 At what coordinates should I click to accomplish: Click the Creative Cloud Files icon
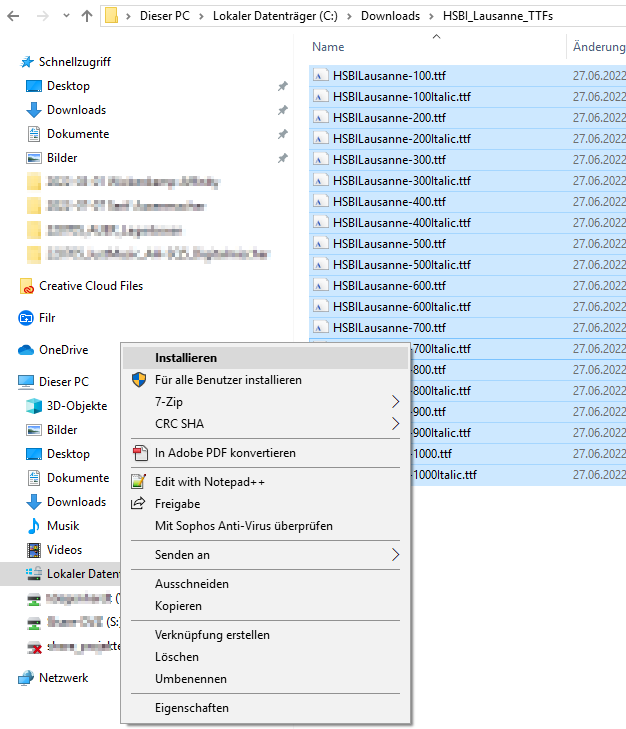pos(27,286)
